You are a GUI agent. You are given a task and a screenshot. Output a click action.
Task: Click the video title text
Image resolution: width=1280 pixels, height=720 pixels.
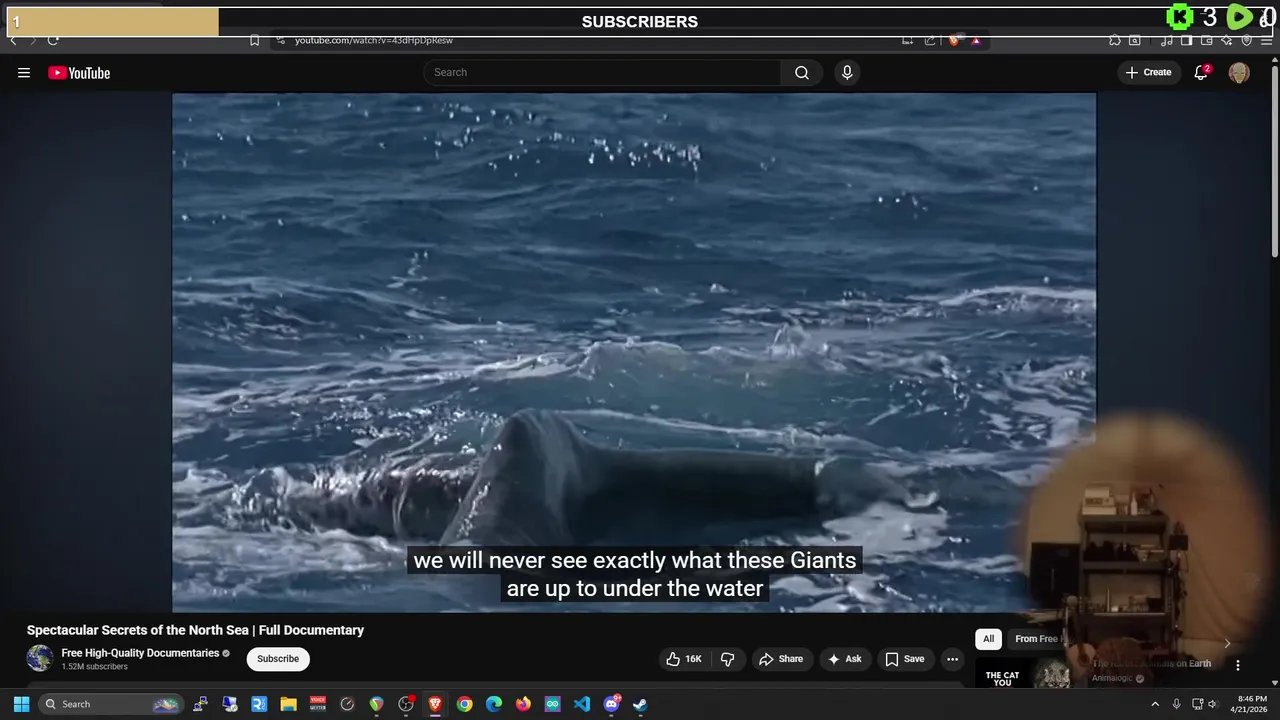coord(195,630)
